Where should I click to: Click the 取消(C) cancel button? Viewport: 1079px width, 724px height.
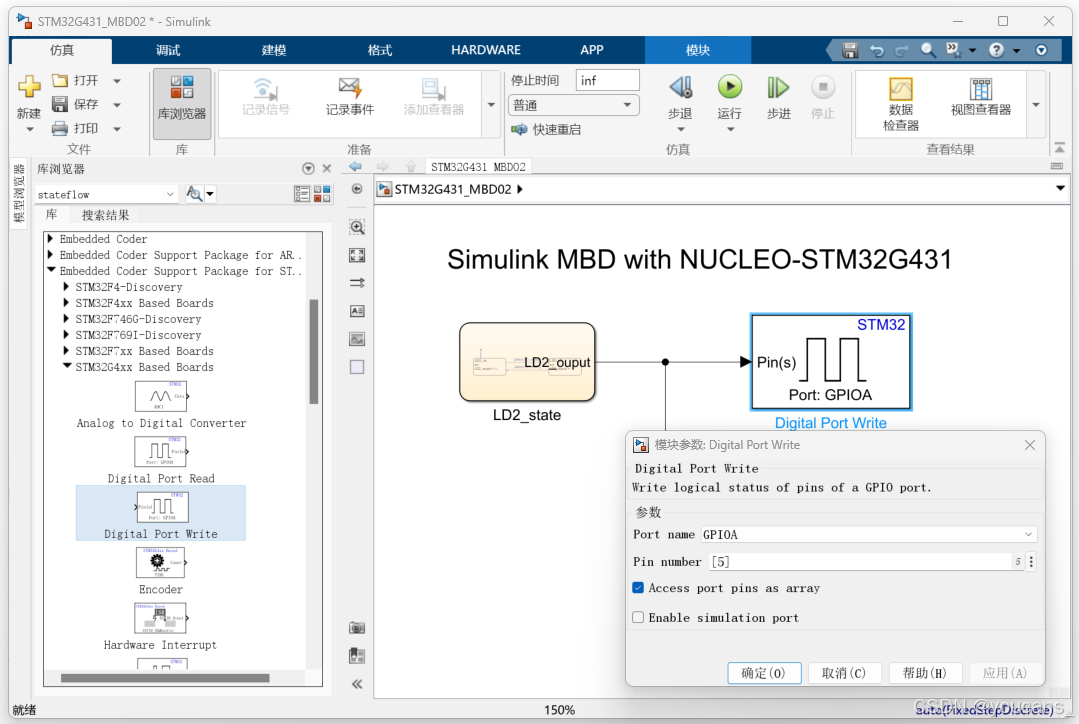844,673
